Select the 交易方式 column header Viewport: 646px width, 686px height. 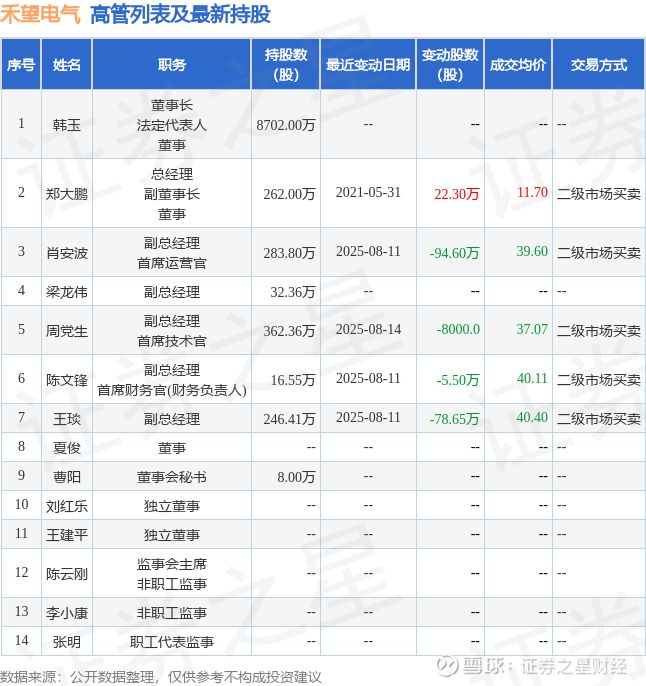[599, 65]
